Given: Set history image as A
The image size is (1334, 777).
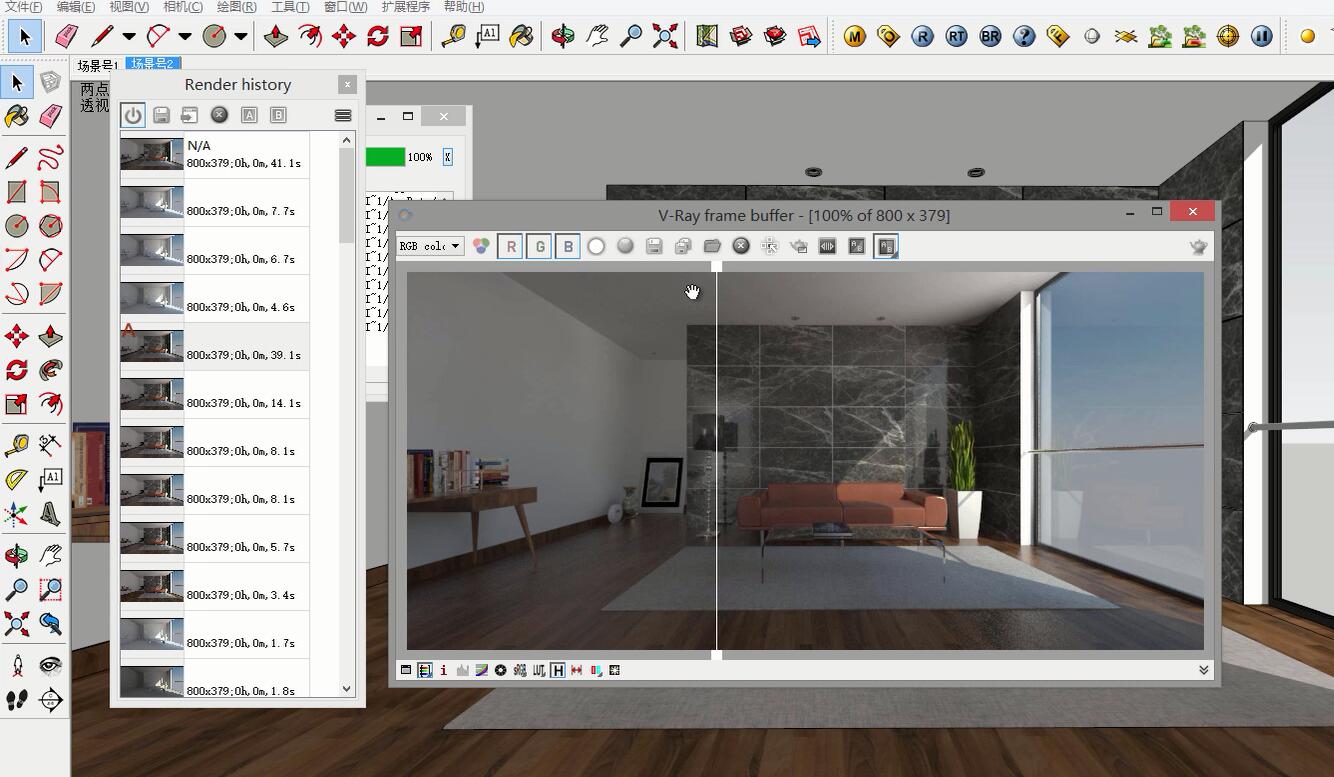Looking at the screenshot, I should [x=249, y=115].
